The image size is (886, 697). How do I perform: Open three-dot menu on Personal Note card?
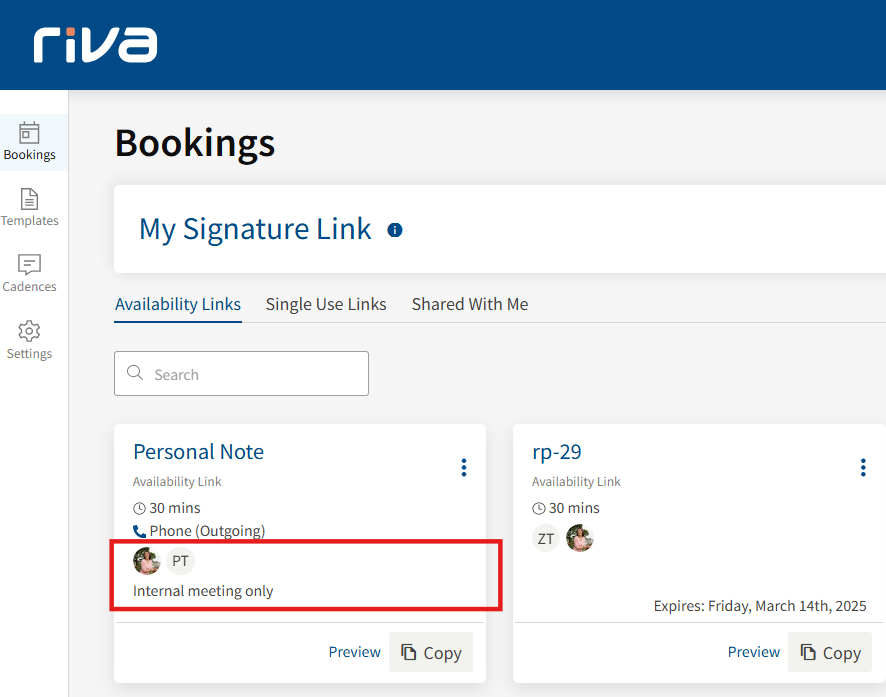(x=463, y=467)
